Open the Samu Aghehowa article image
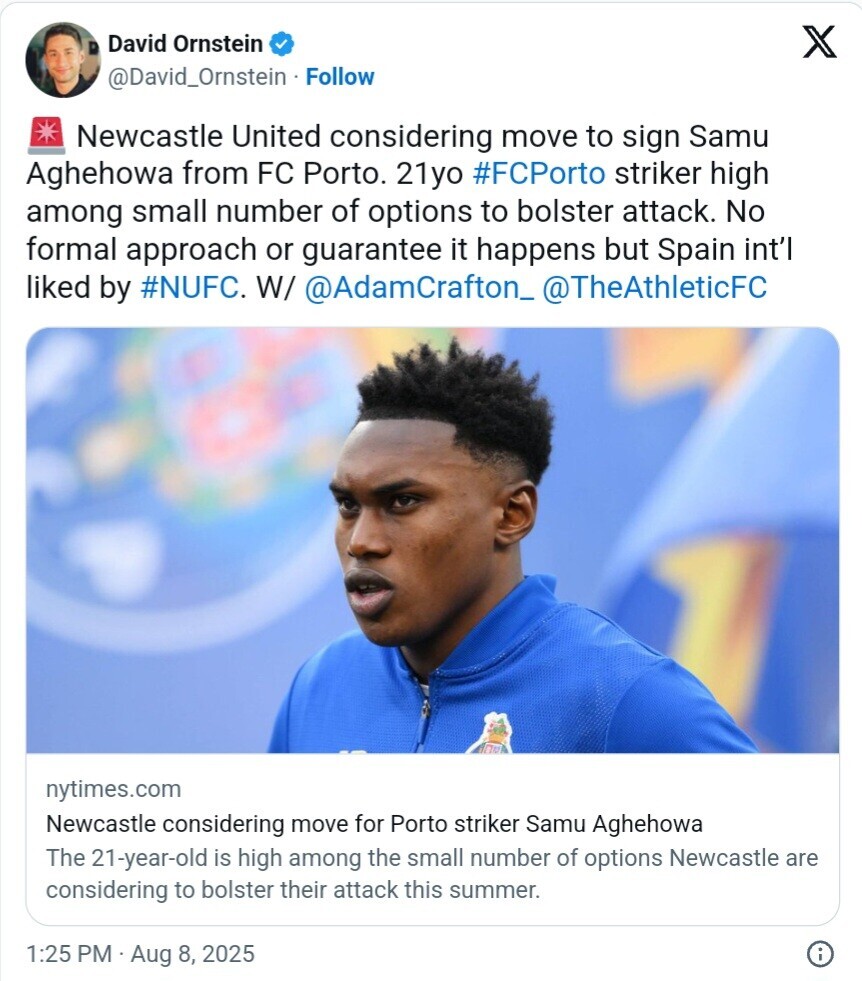 (432, 540)
